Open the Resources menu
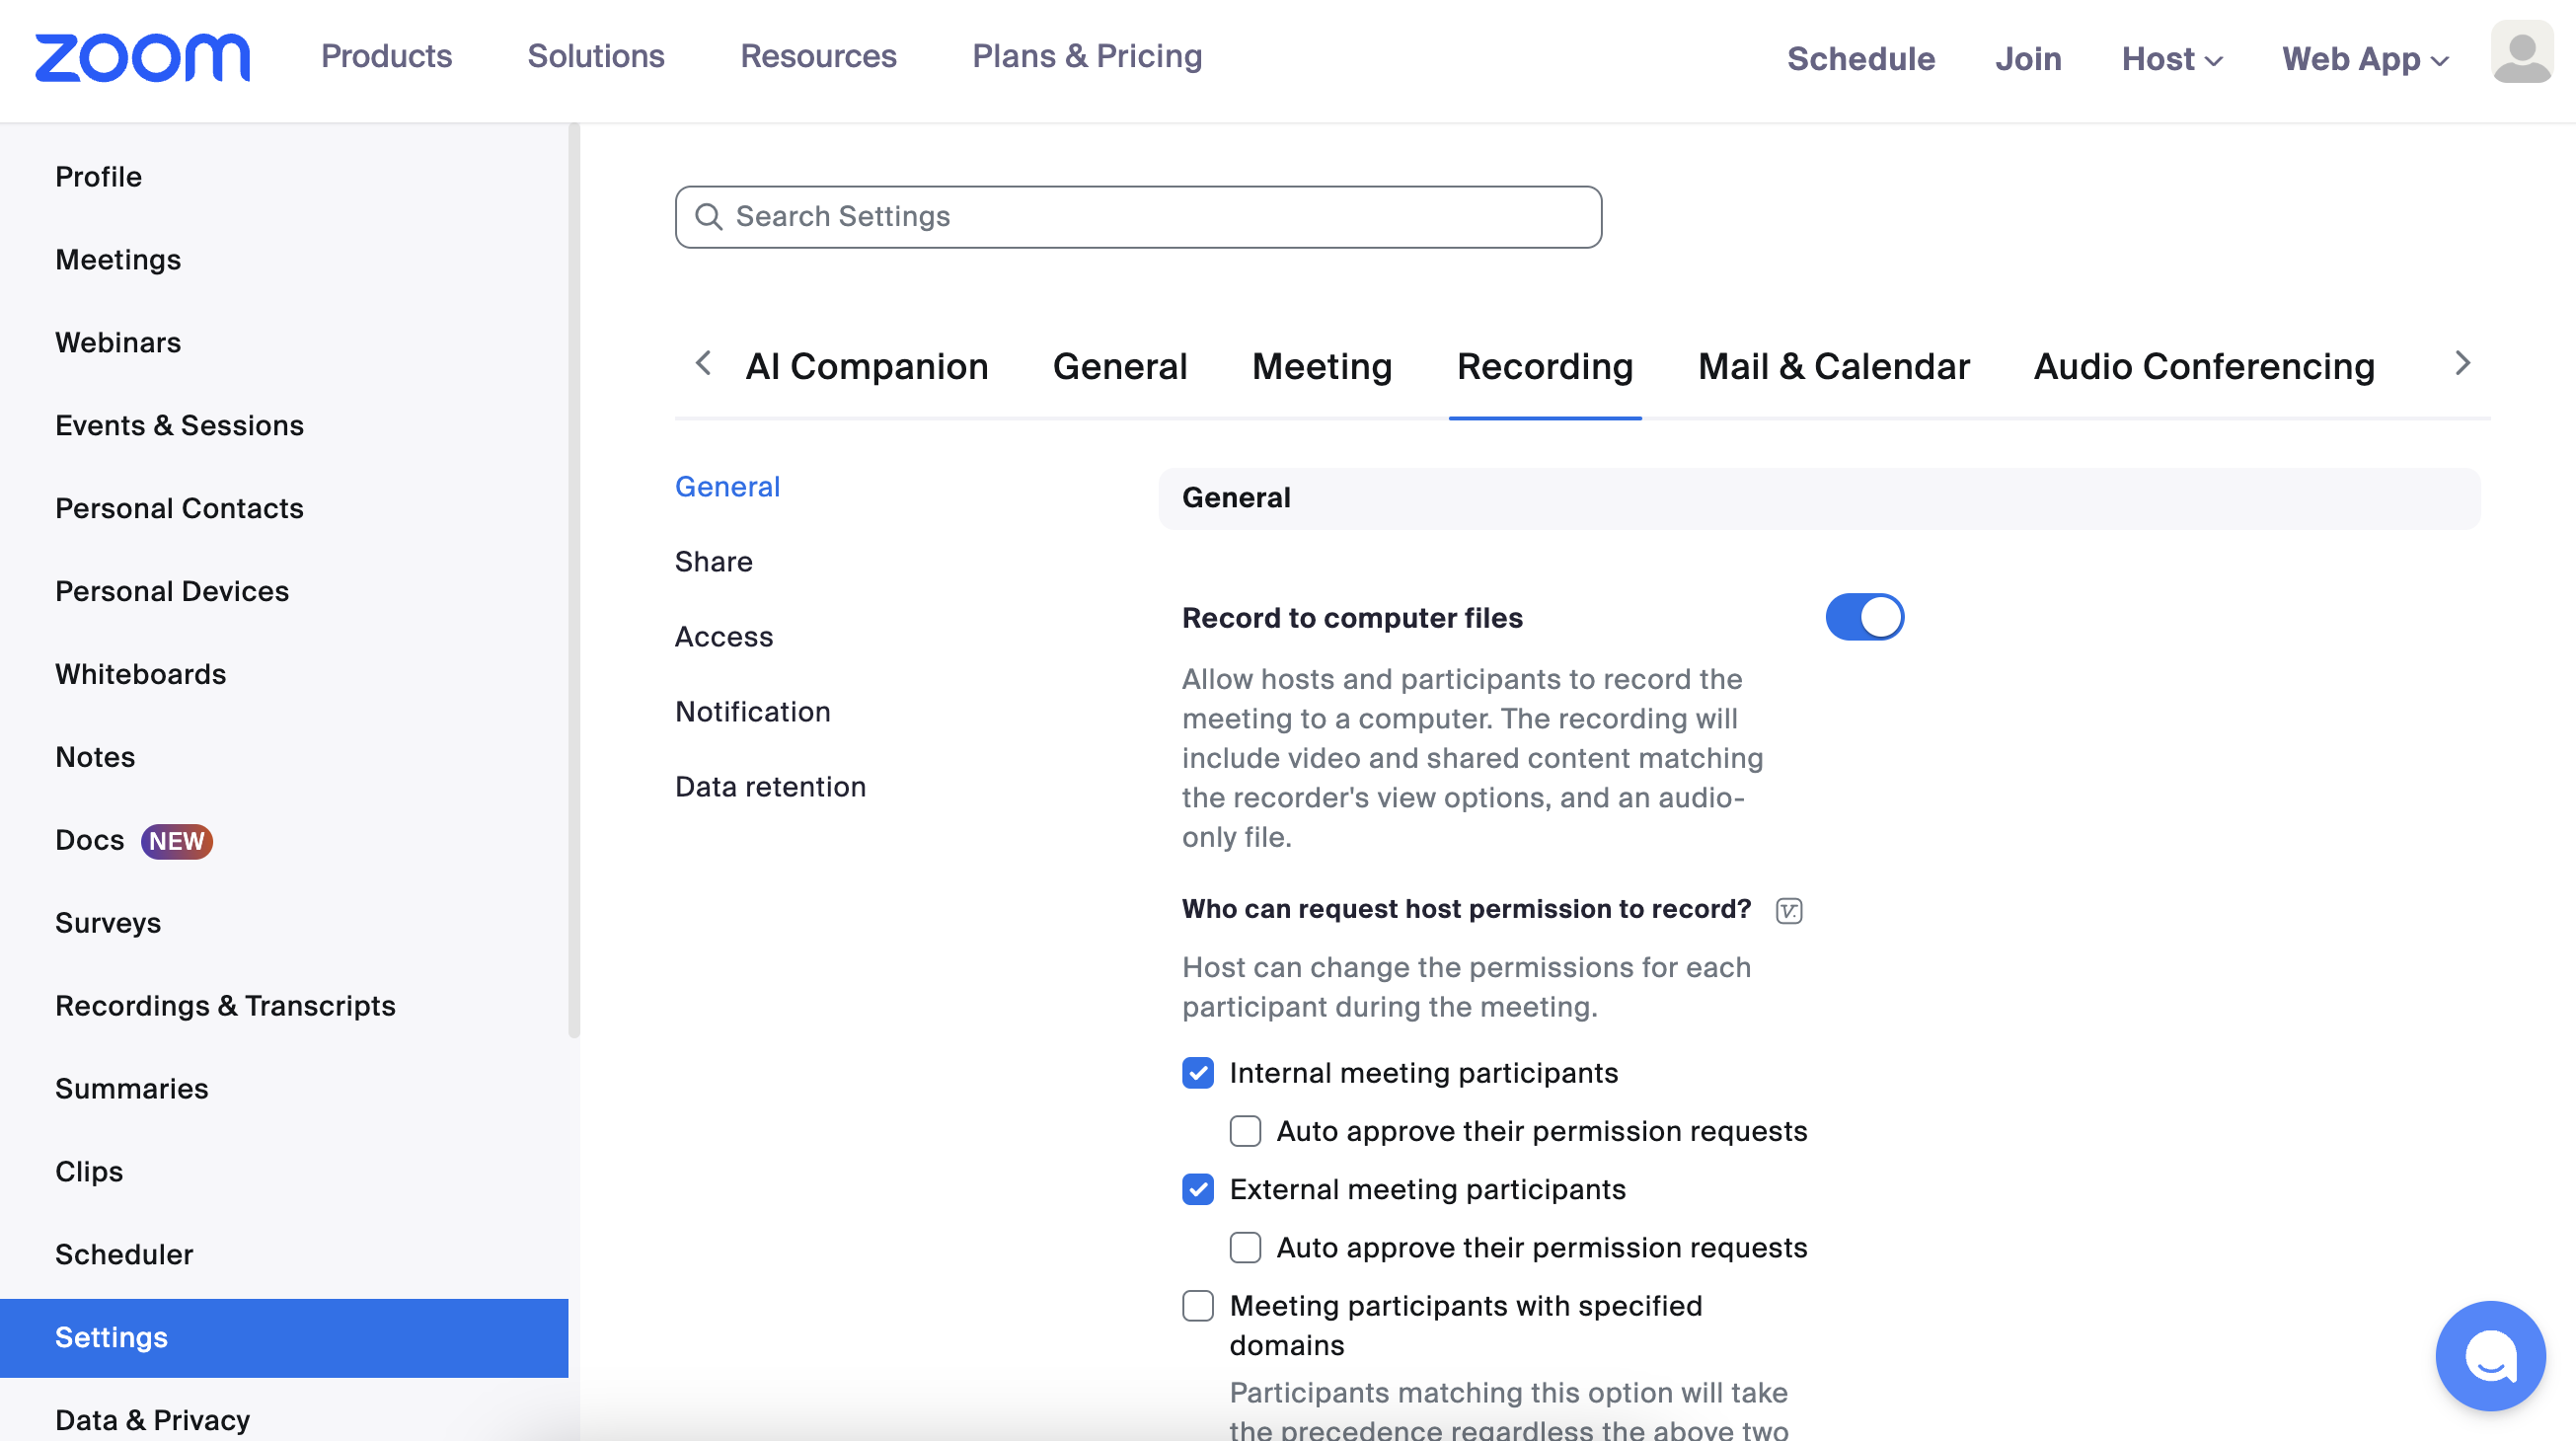The height and width of the screenshot is (1441, 2576). click(818, 56)
